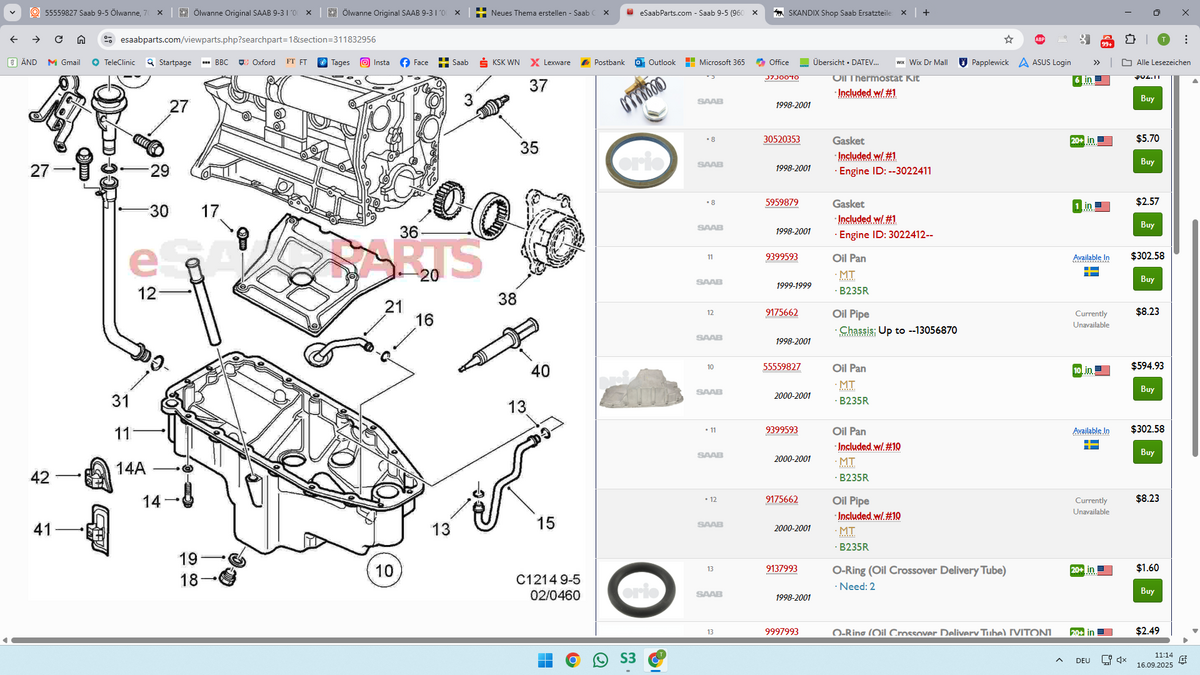The height and width of the screenshot is (675, 1200).
Task: Click part number 10 circle in the diagram
Action: (x=384, y=571)
